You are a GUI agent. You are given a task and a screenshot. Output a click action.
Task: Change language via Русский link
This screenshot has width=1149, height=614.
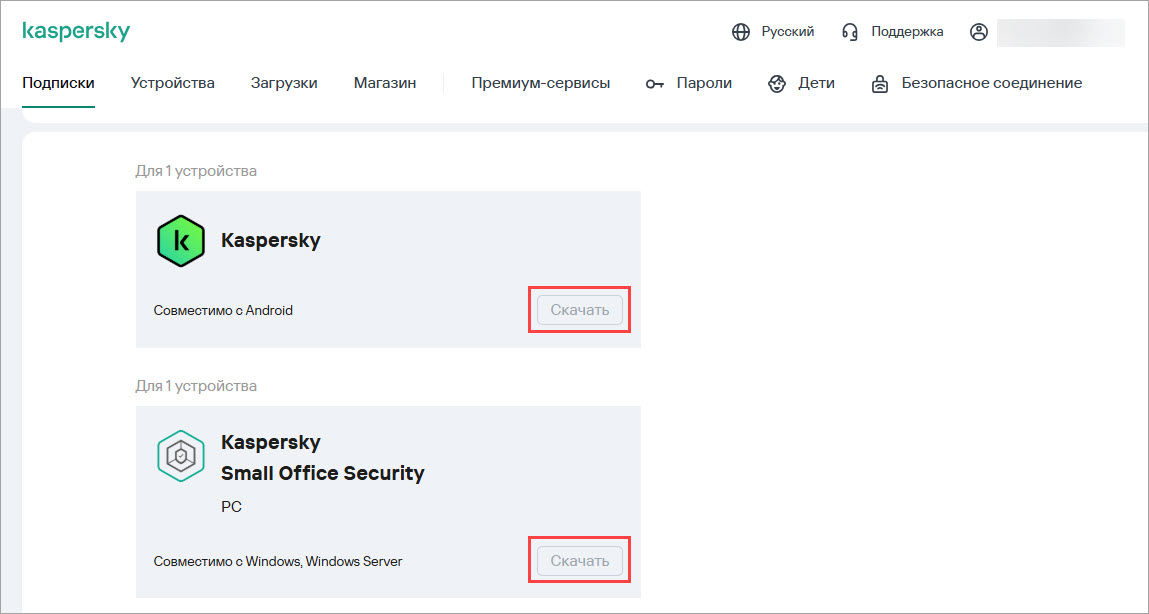(x=788, y=32)
